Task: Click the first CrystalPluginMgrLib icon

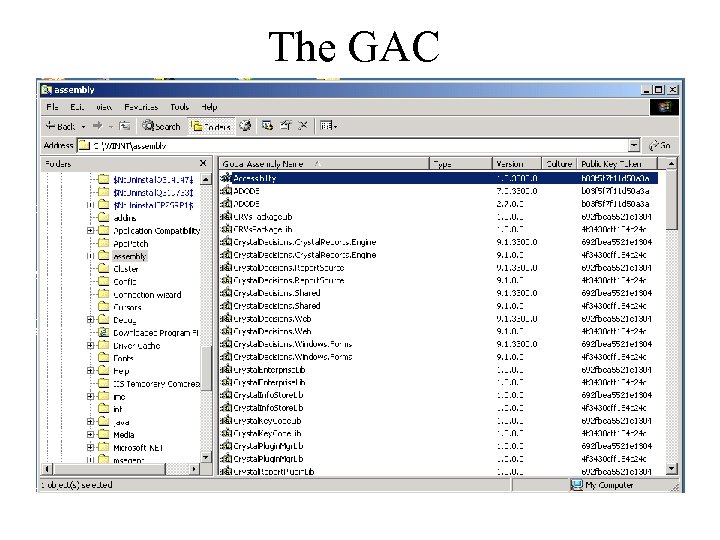Action: (x=226, y=445)
